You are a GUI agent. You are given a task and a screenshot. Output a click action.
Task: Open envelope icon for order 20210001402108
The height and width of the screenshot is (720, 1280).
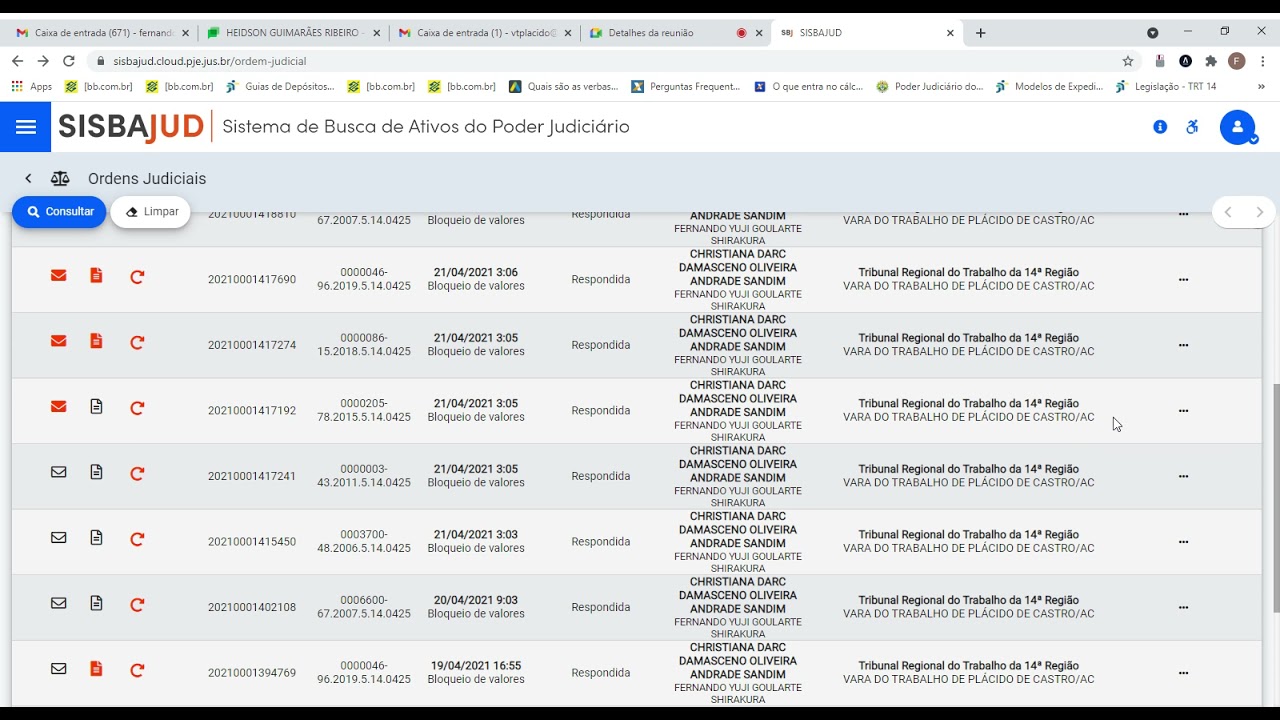(59, 603)
